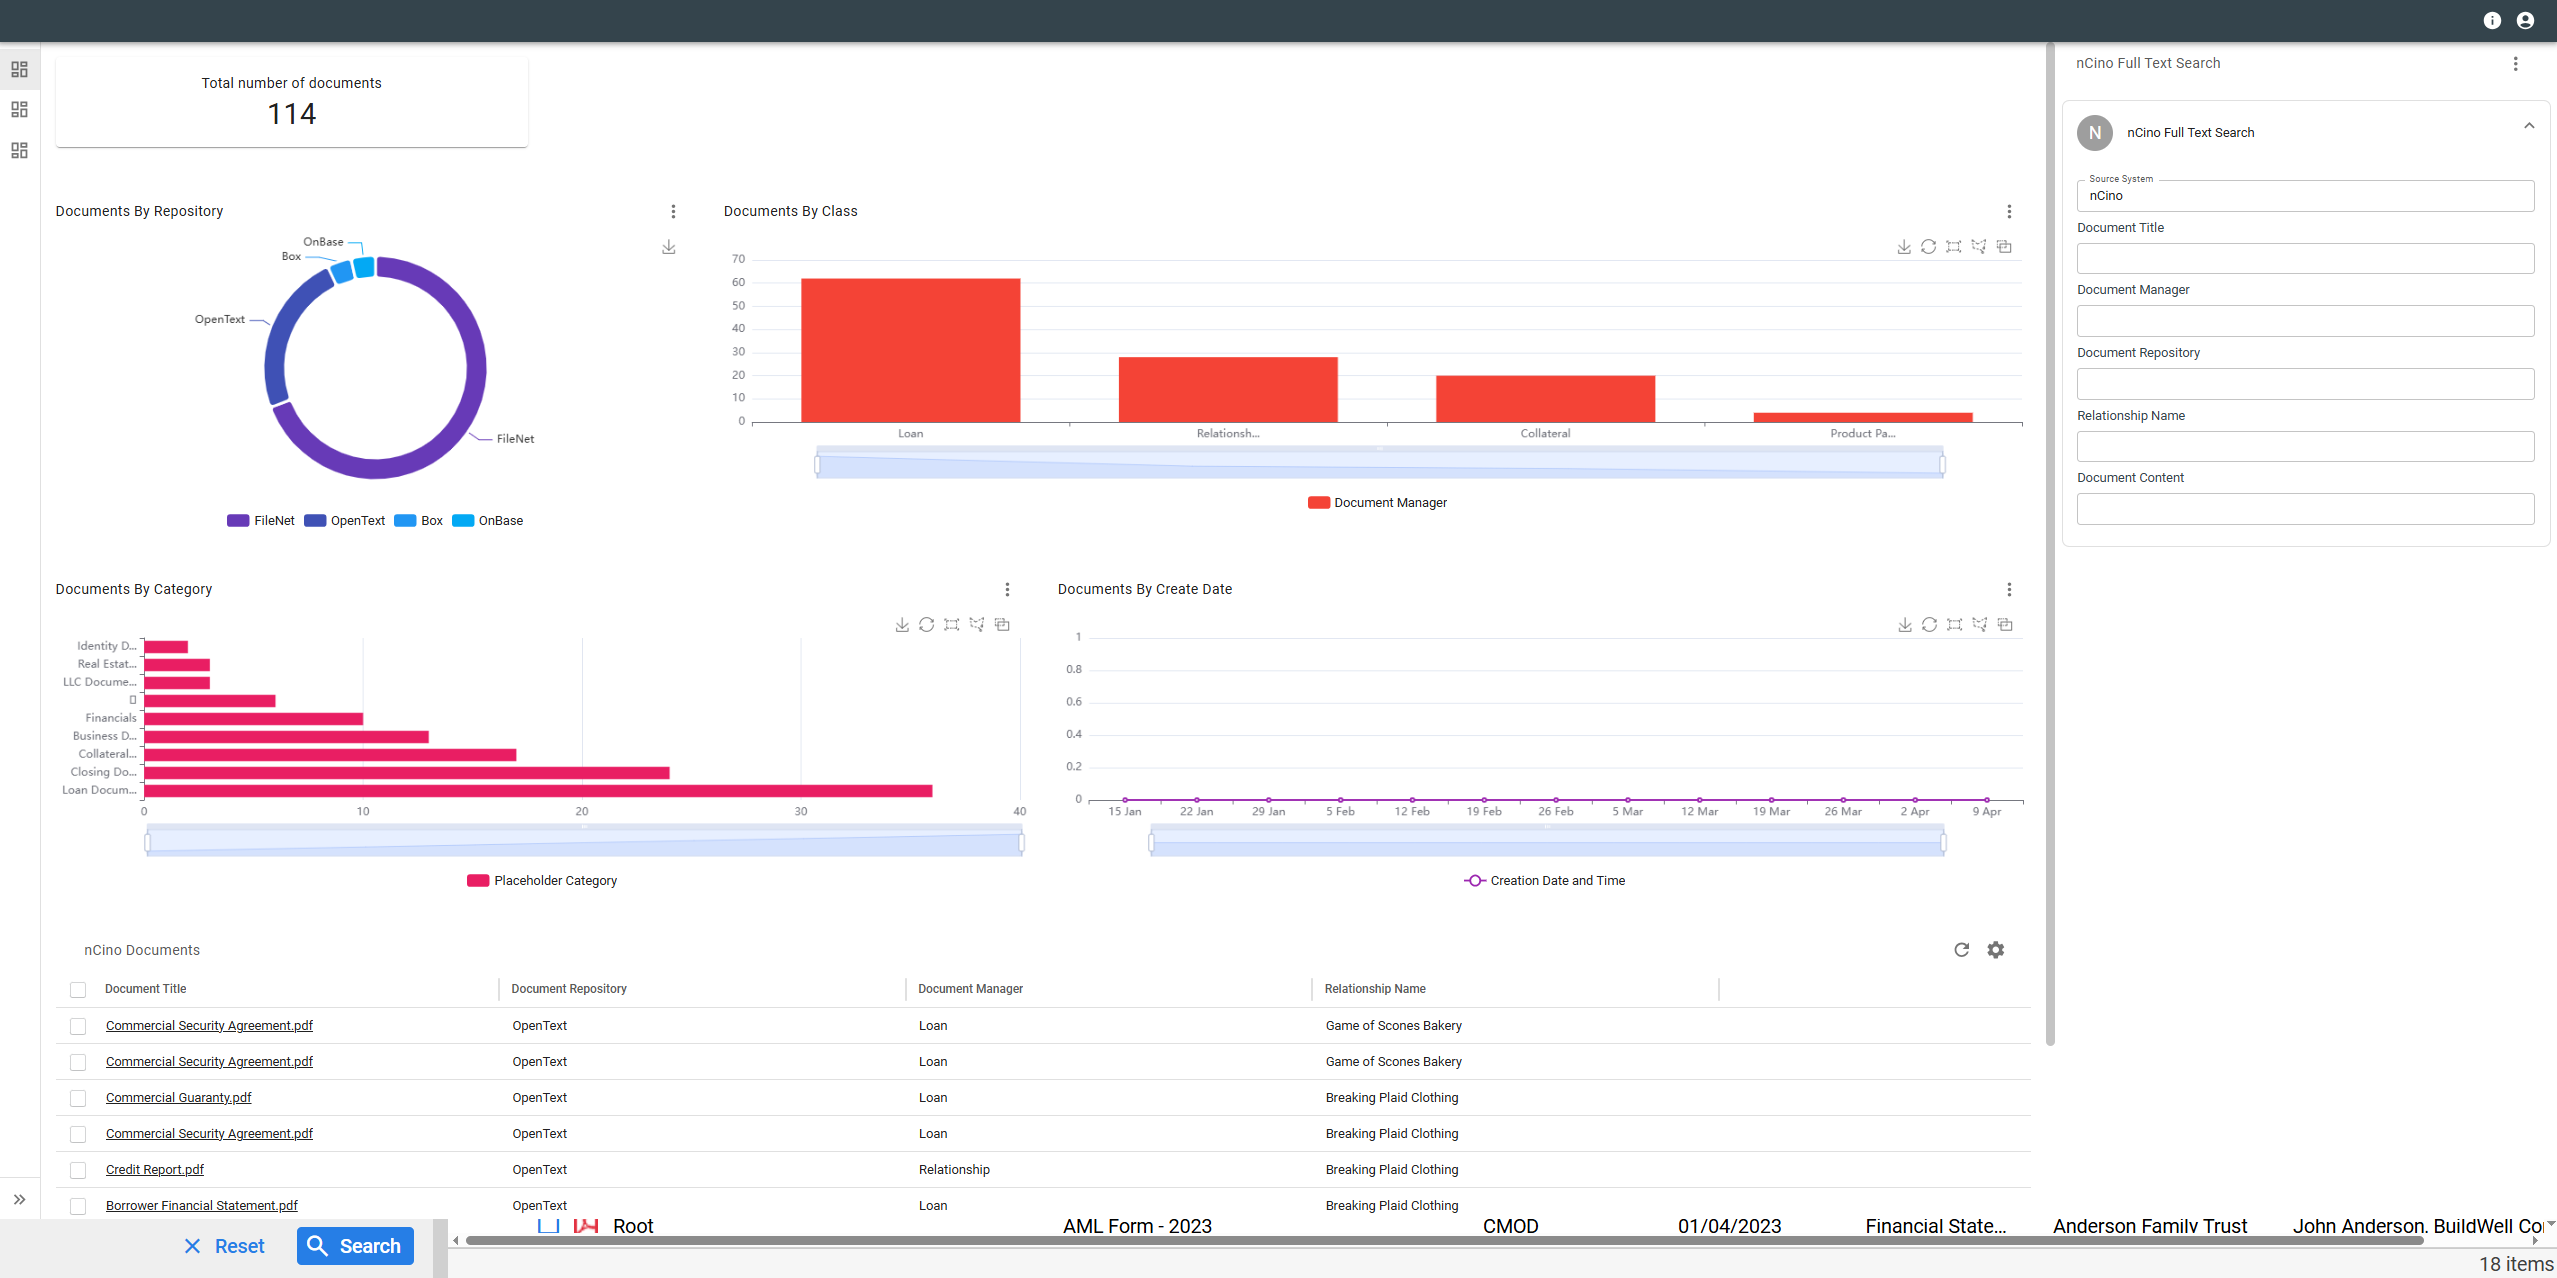The height and width of the screenshot is (1278, 2557).
Task: Select the box select icon on Documents By Create Date chart
Action: [x=1954, y=624]
